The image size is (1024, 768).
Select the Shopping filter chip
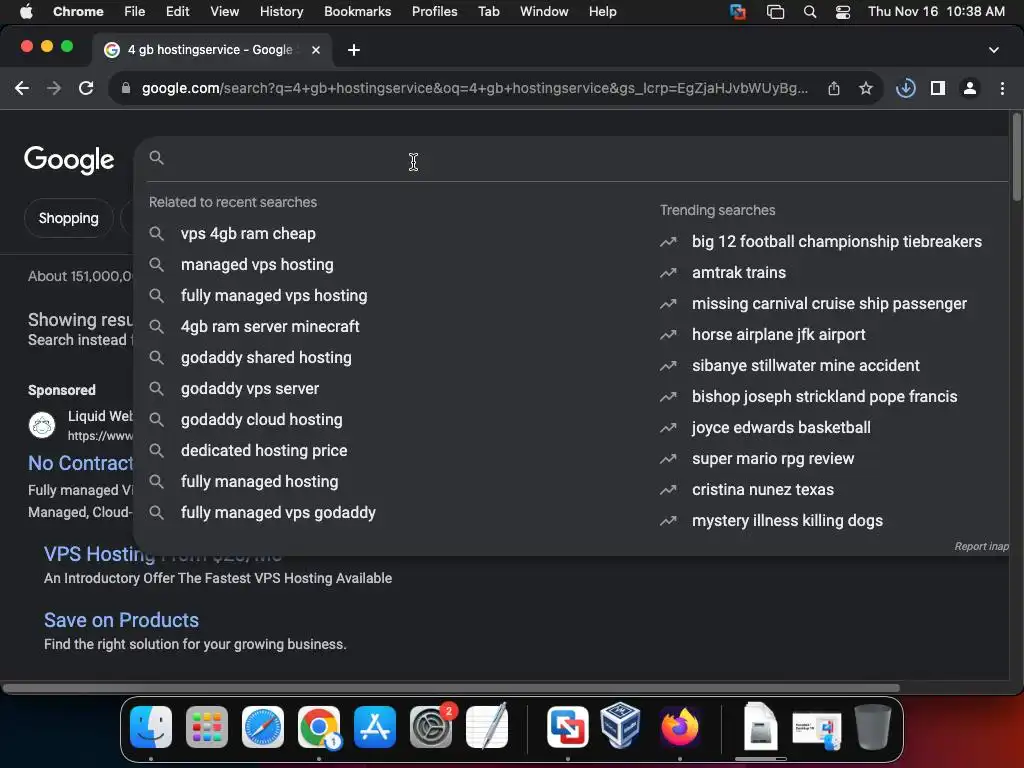pyautogui.click(x=69, y=218)
